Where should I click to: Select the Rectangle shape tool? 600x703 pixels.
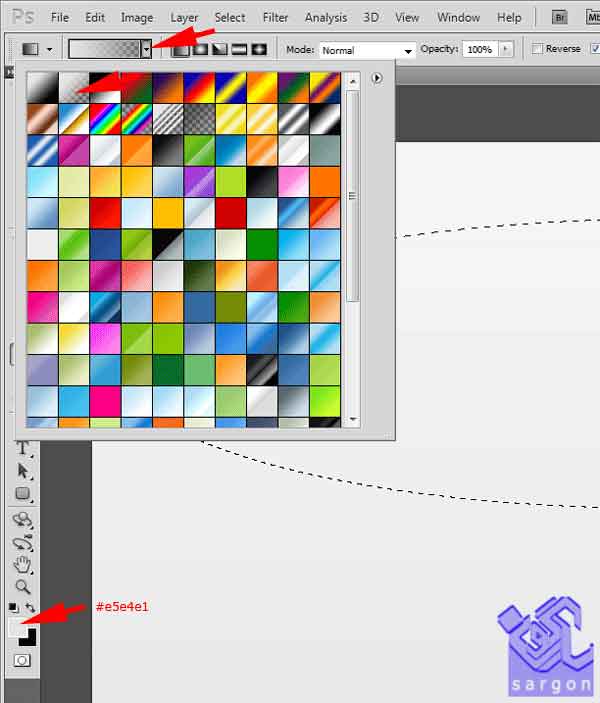(22, 494)
